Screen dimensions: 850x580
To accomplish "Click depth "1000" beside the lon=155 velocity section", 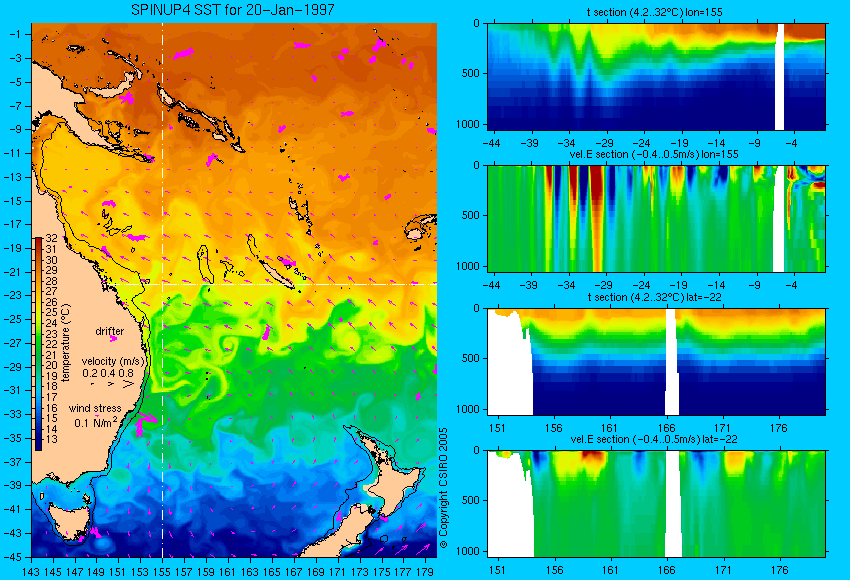I will coord(468,266).
